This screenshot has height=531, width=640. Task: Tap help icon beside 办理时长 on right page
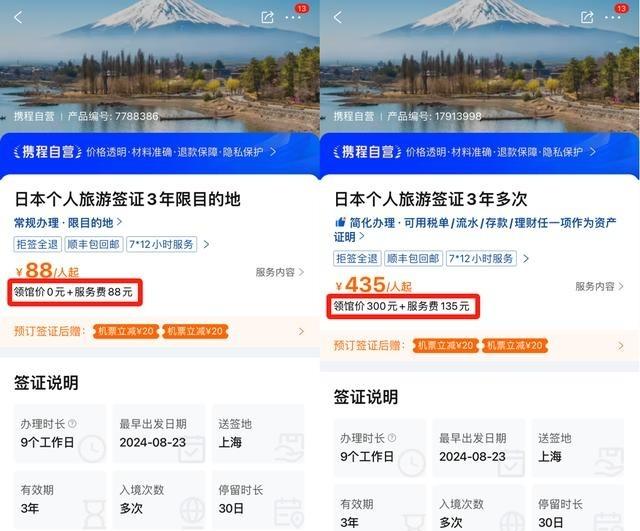392,438
